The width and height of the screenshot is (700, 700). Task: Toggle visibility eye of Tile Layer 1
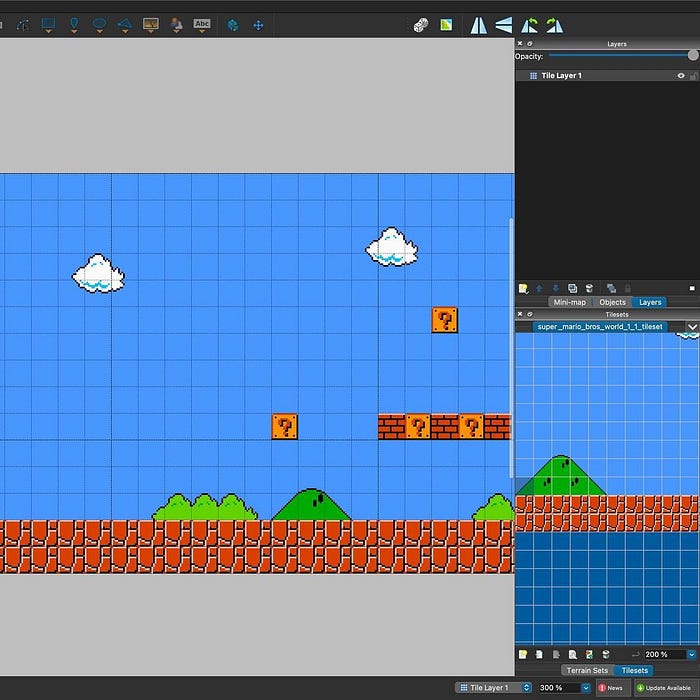click(x=681, y=76)
